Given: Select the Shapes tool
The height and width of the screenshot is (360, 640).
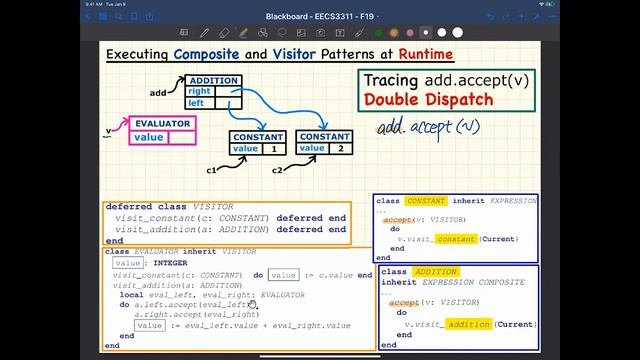Looking at the screenshot, I should point(263,33).
